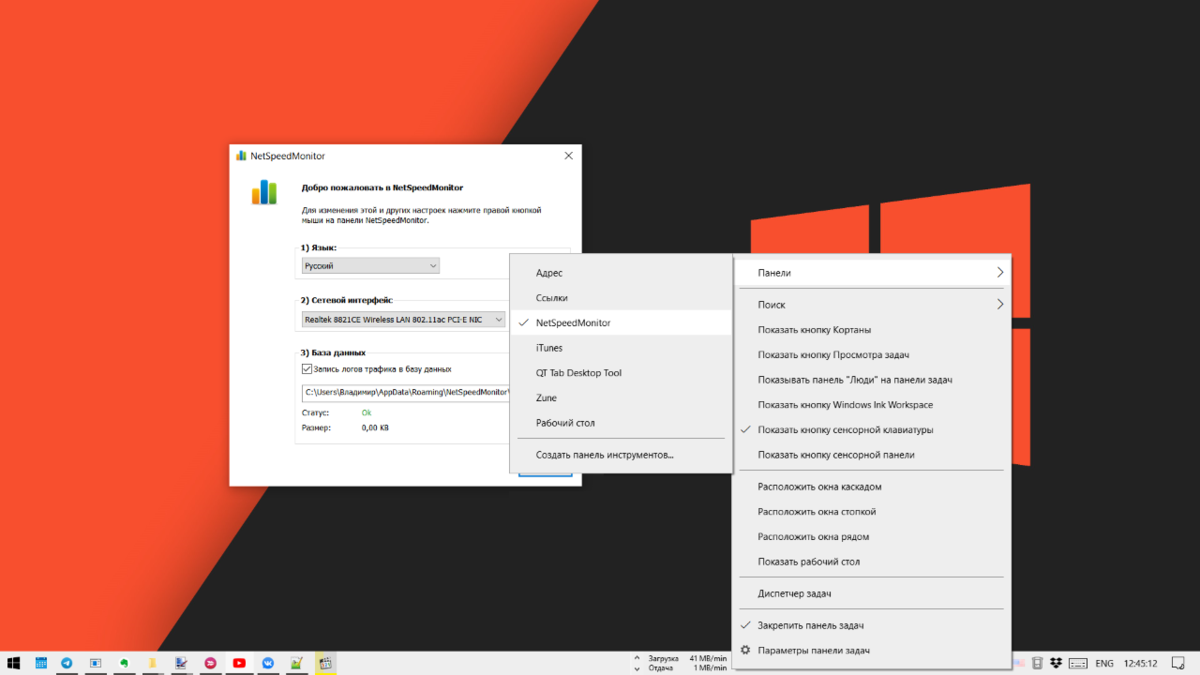Open Диспетчер задач from context menu
Image resolution: width=1200 pixels, height=675 pixels.
871,594
